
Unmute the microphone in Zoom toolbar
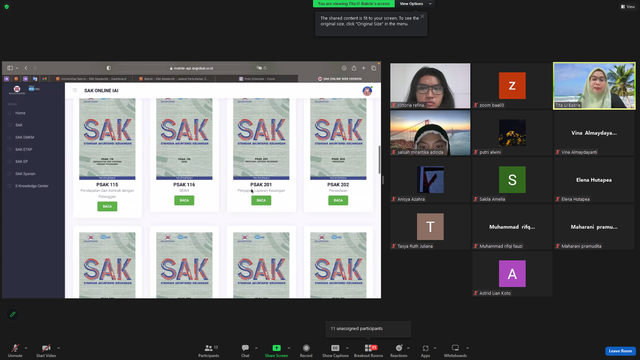(x=15, y=350)
